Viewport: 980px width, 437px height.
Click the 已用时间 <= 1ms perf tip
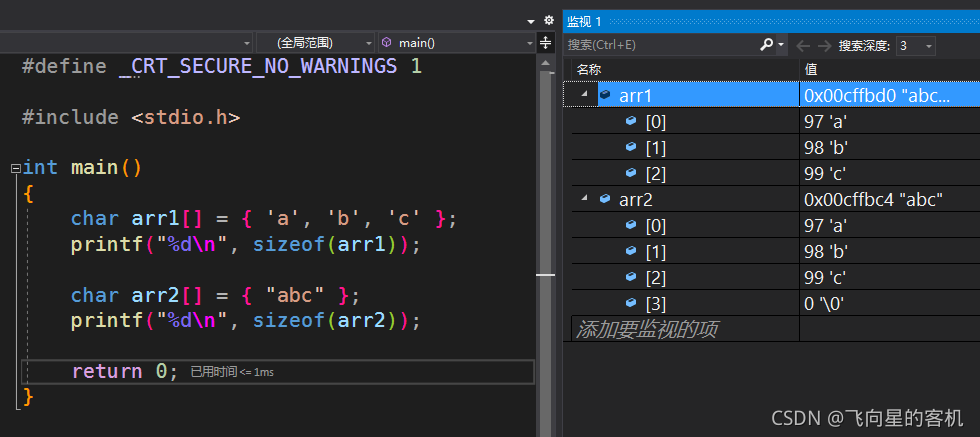pyautogui.click(x=232, y=373)
